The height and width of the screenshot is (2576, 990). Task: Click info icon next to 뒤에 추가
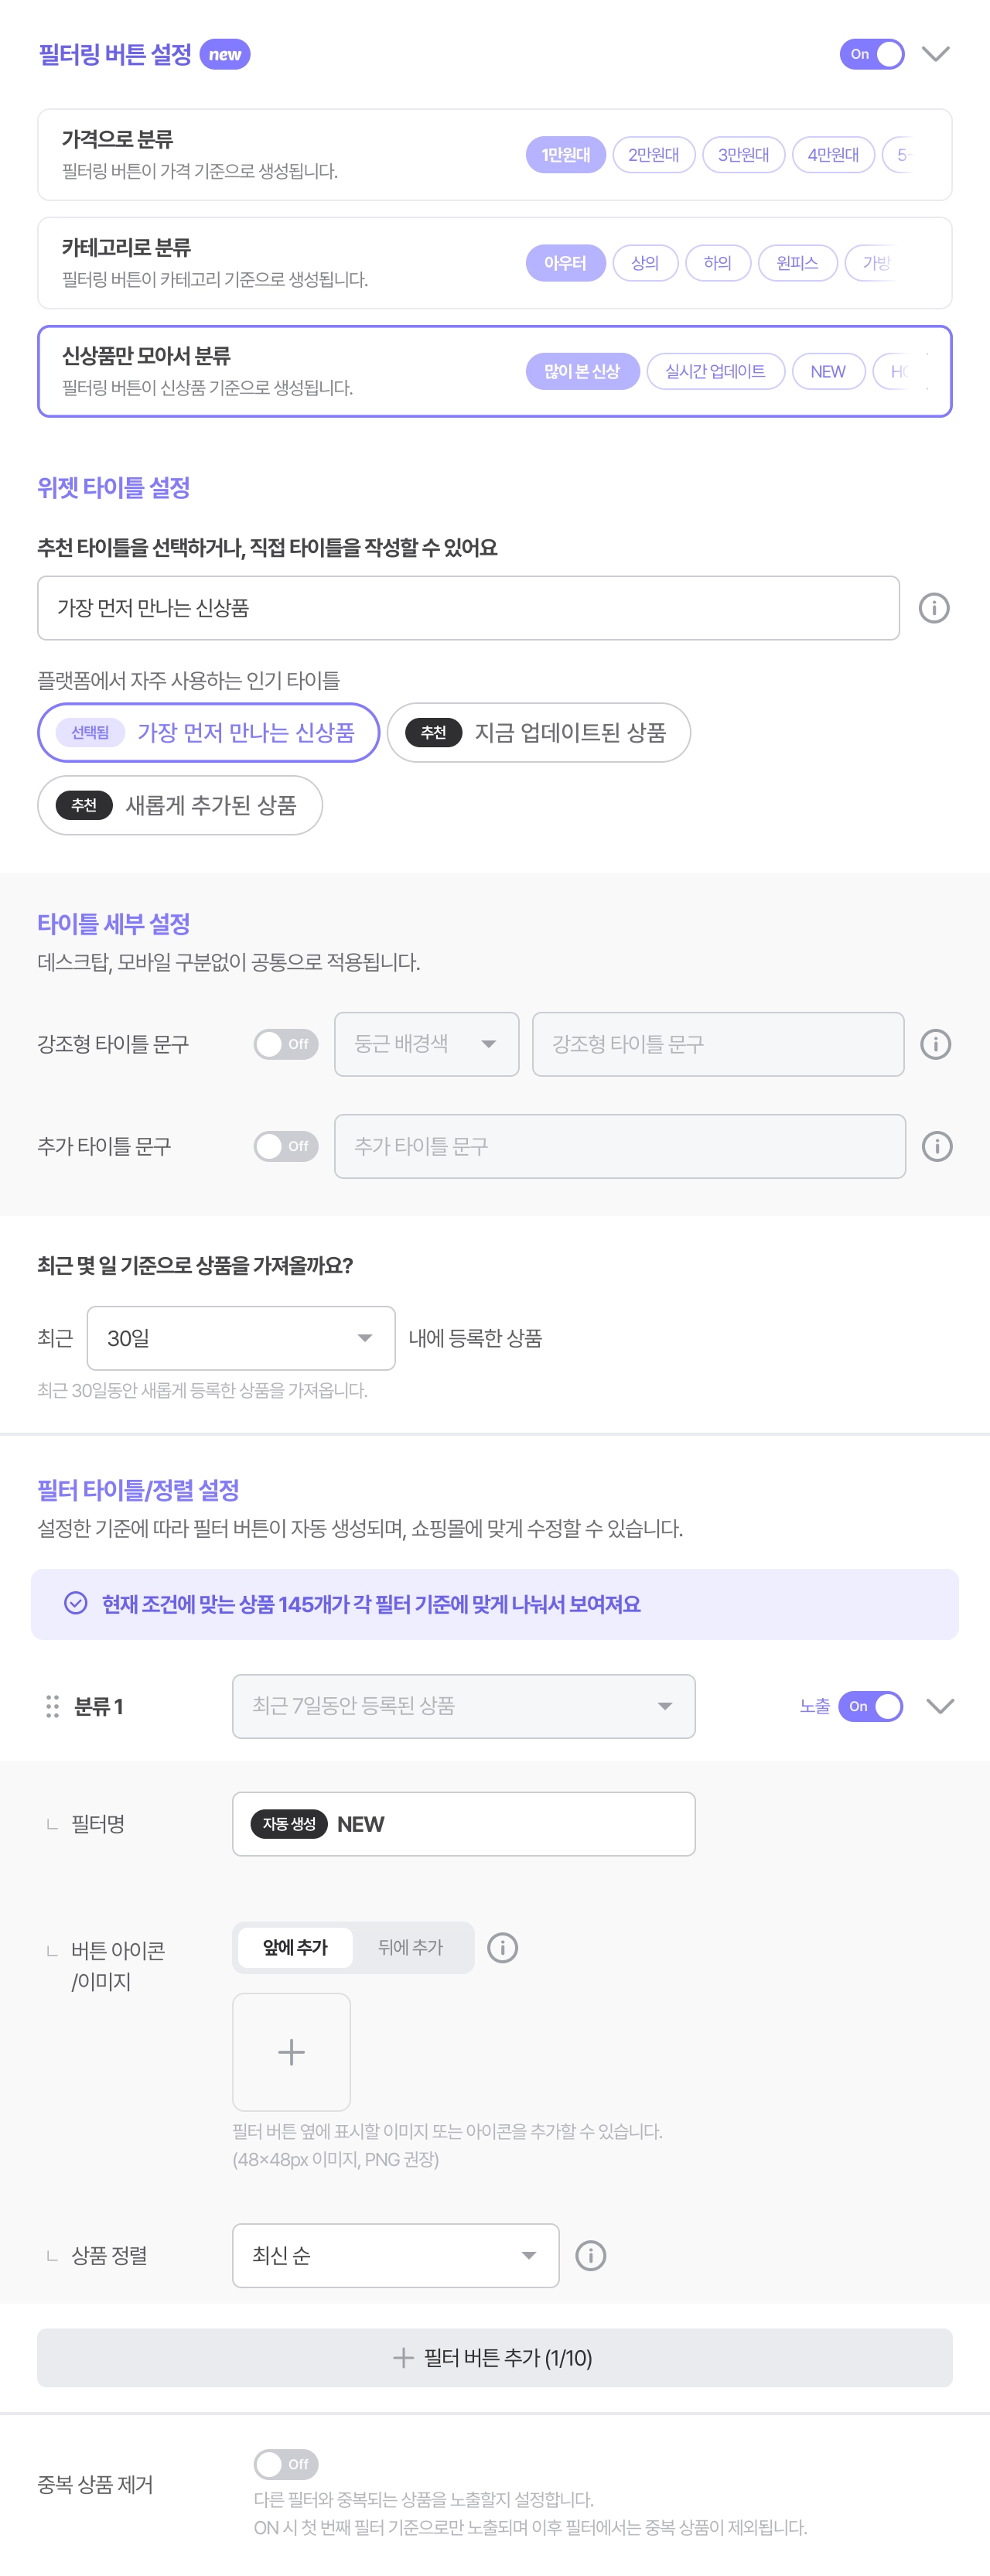(x=502, y=1947)
